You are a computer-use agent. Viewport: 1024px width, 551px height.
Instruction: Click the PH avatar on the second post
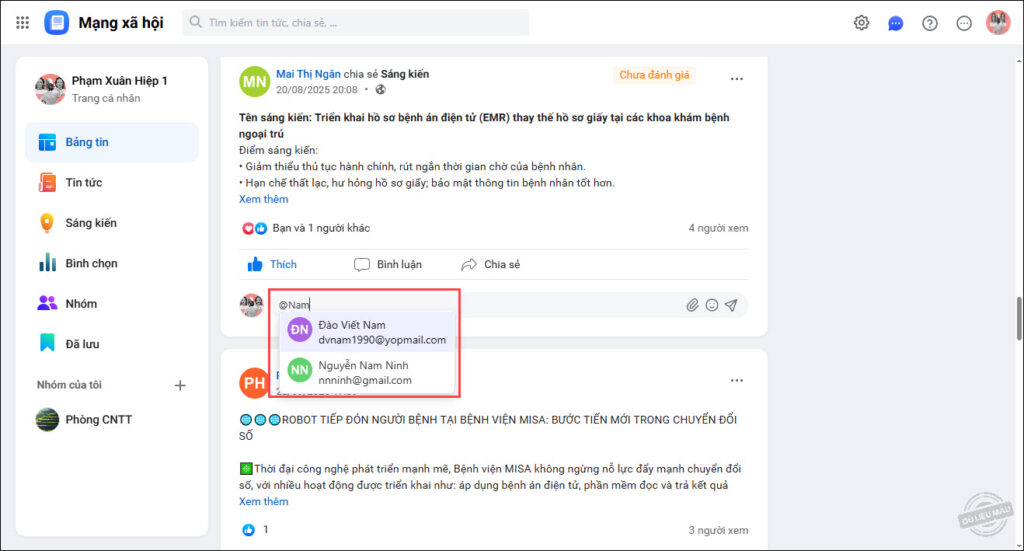point(254,383)
